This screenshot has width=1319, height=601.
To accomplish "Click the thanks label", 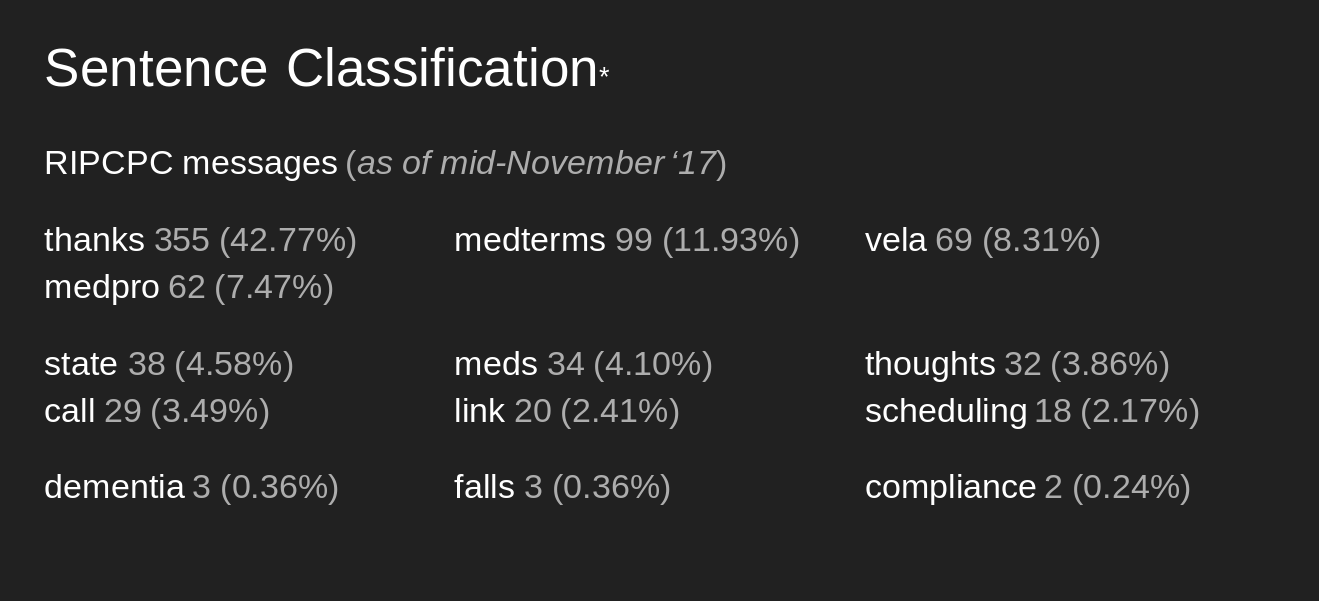I will (94, 240).
